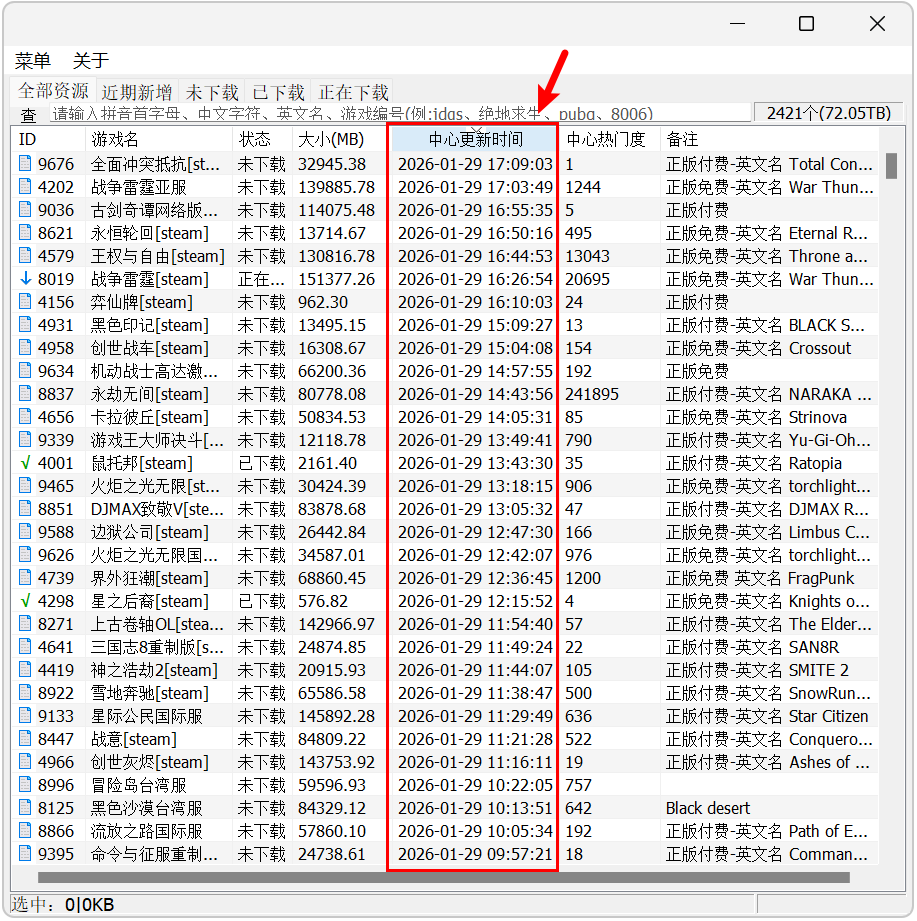917x921 pixels.
Task: Open the 关于 menu
Action: [x=90, y=60]
